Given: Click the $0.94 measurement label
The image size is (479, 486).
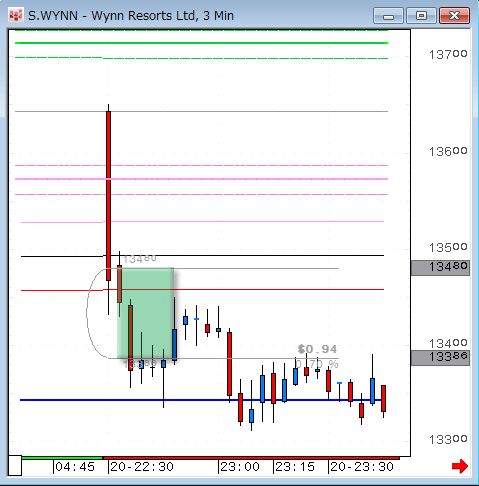Looking at the screenshot, I should pos(317,349).
